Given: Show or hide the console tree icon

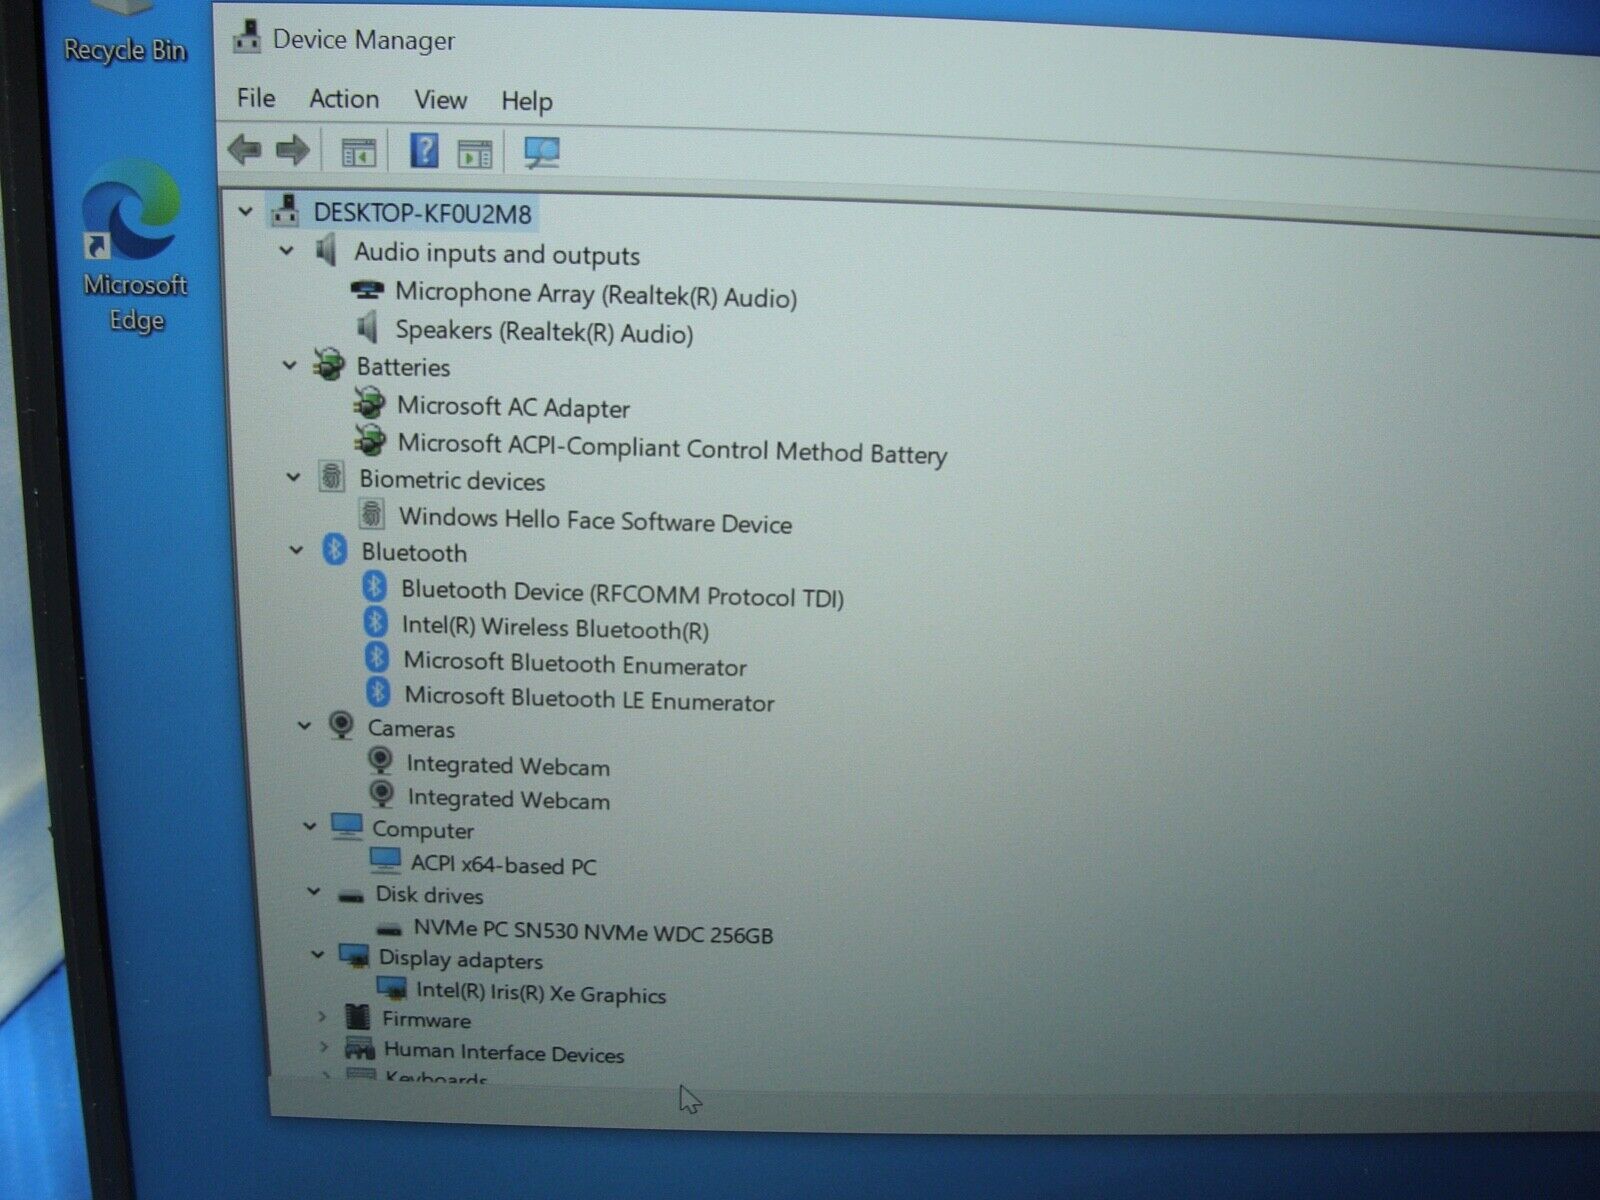Looking at the screenshot, I should coord(359,153).
